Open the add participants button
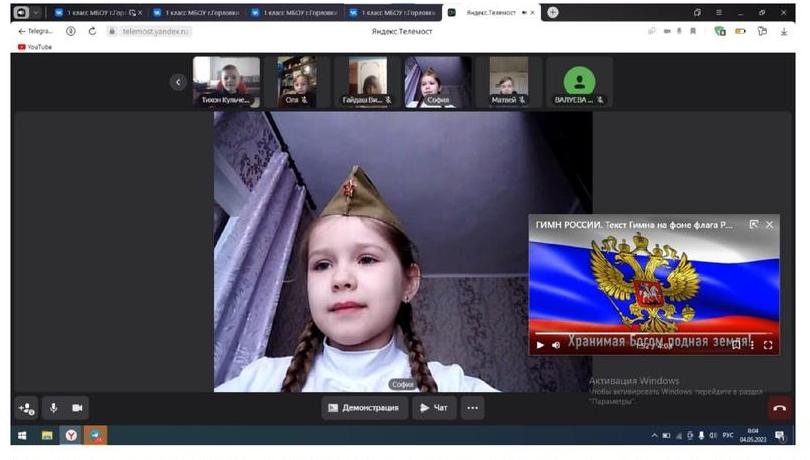This screenshot has width=810, height=460. (26, 408)
